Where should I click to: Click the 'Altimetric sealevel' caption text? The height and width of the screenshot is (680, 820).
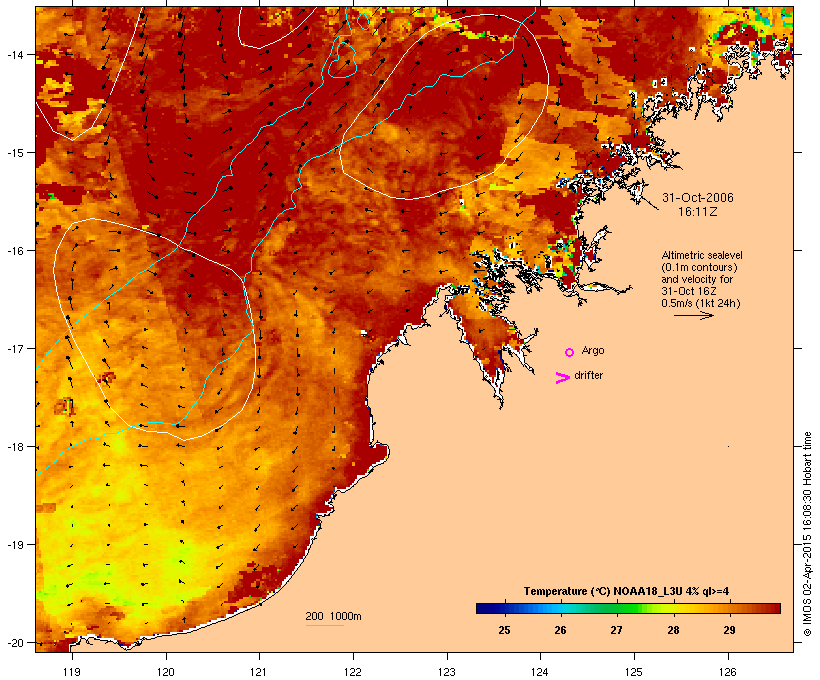[702, 255]
